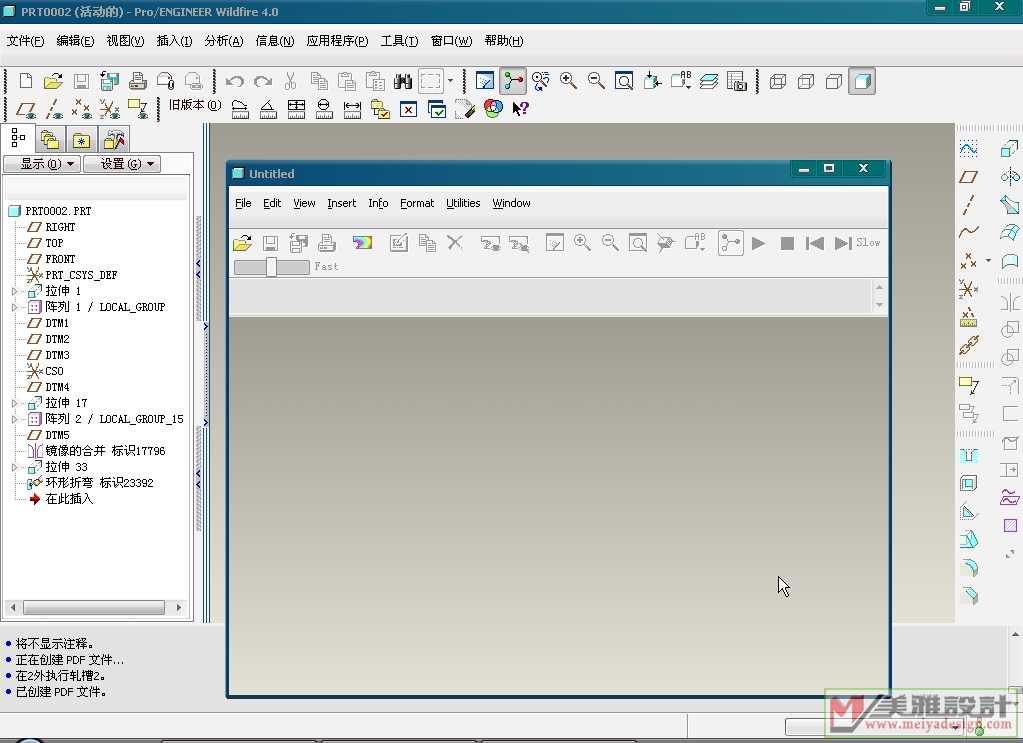Switch to folder browser tab

(x=50, y=140)
